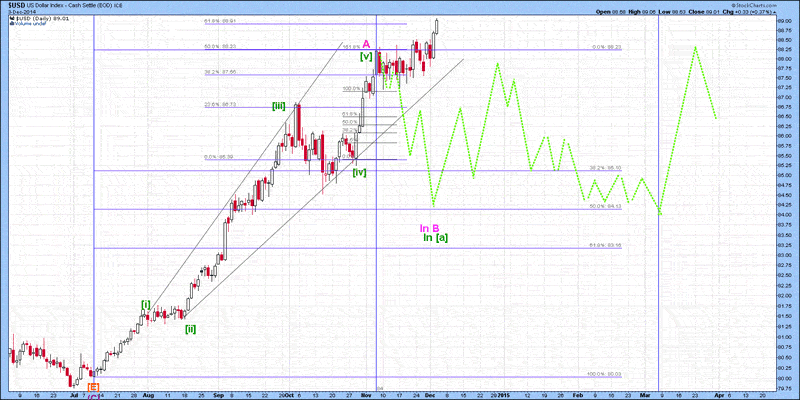
Task: Select the orange E label near July
Action: click(93, 386)
